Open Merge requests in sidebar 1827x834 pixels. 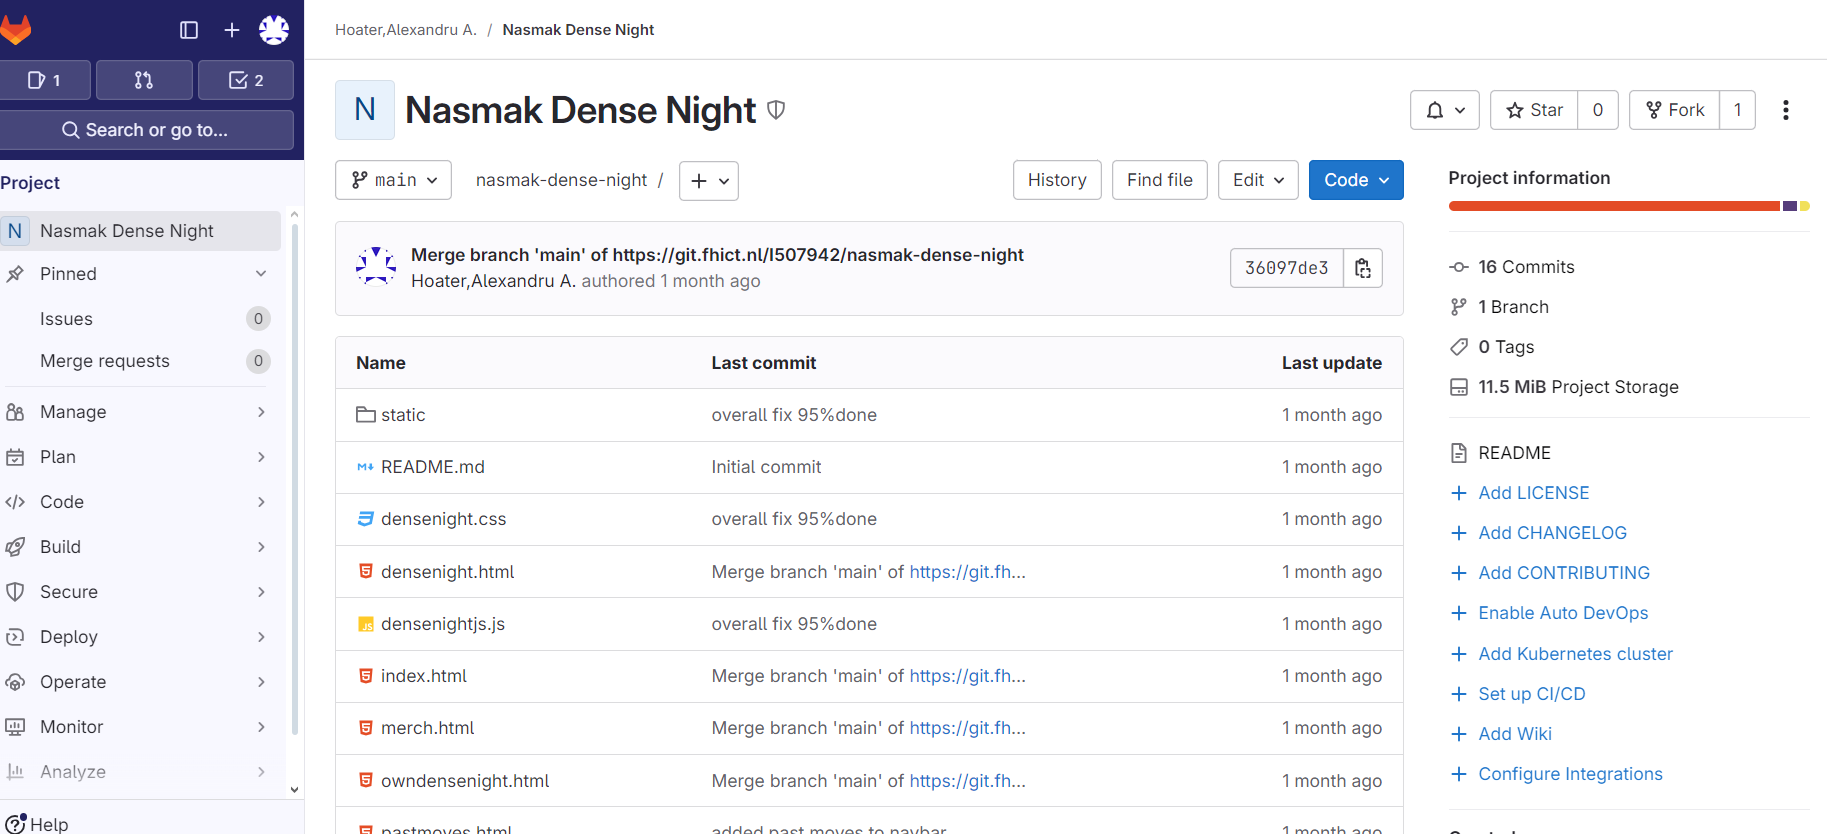pyautogui.click(x=105, y=361)
